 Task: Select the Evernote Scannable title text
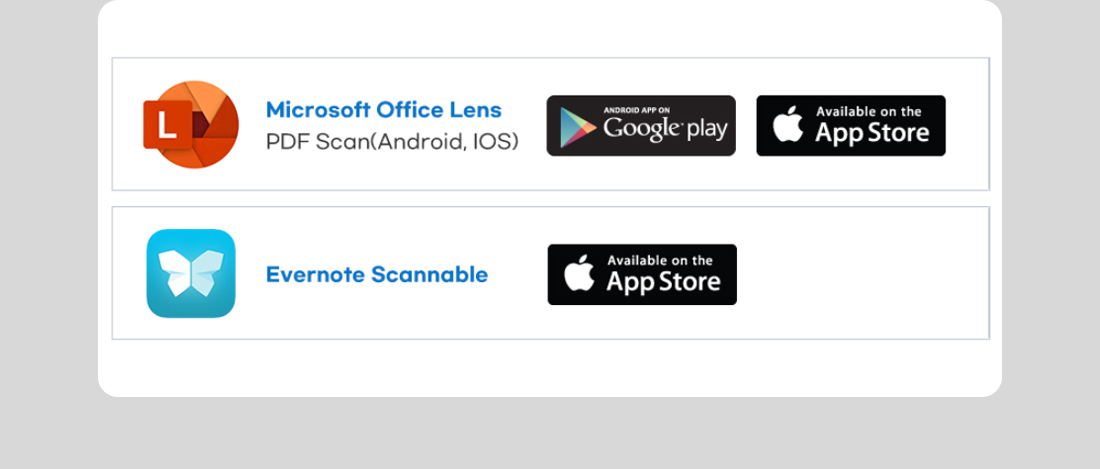(x=377, y=274)
